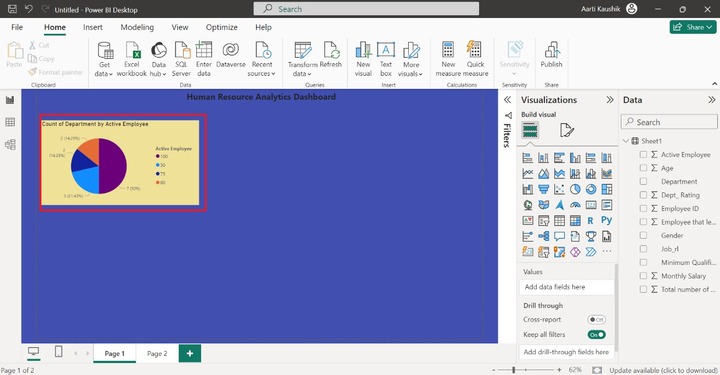Publish the report

[551, 55]
